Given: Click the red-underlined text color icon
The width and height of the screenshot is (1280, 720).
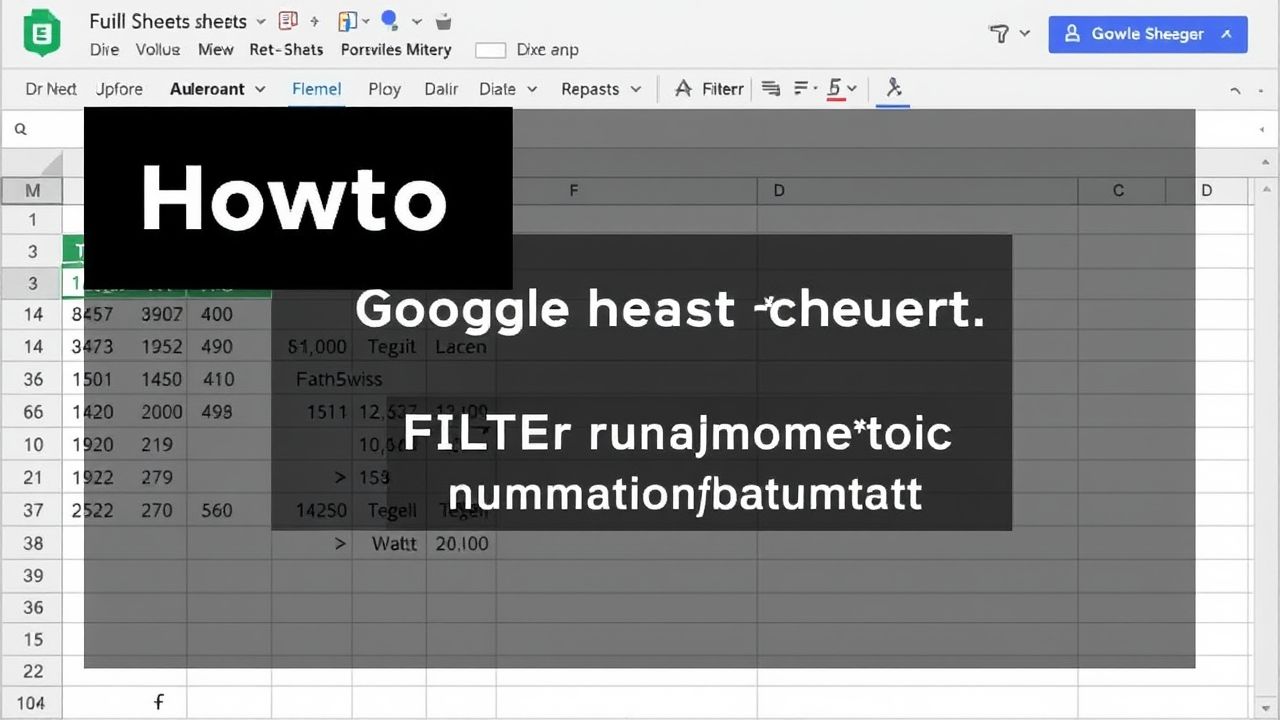Looking at the screenshot, I should coord(834,89).
